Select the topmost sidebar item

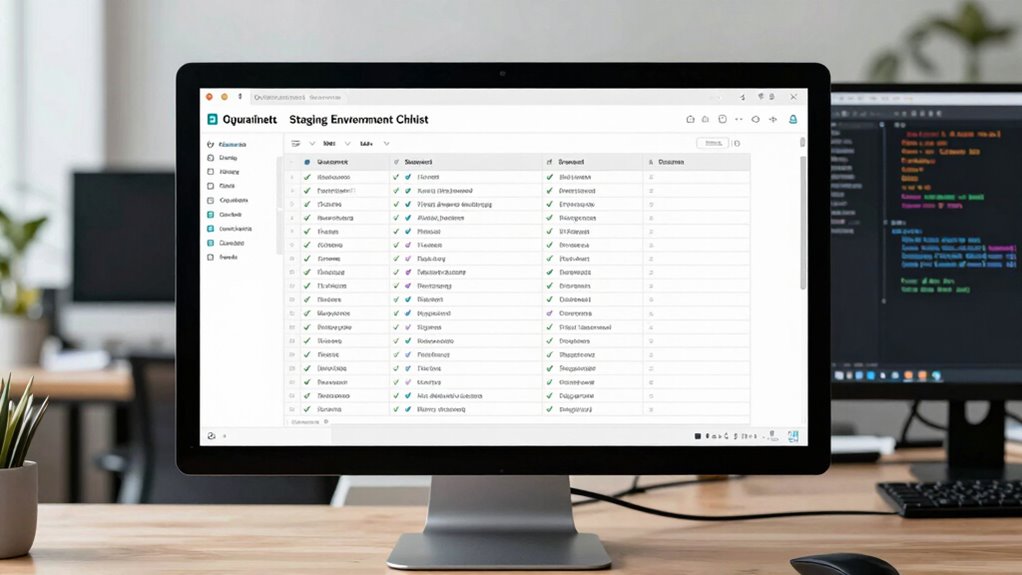(226, 144)
